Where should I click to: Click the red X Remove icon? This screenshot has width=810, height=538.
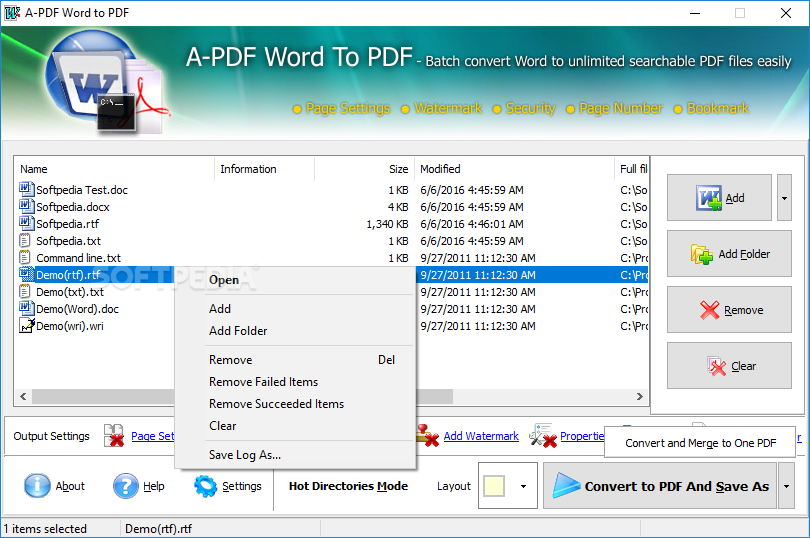(709, 310)
